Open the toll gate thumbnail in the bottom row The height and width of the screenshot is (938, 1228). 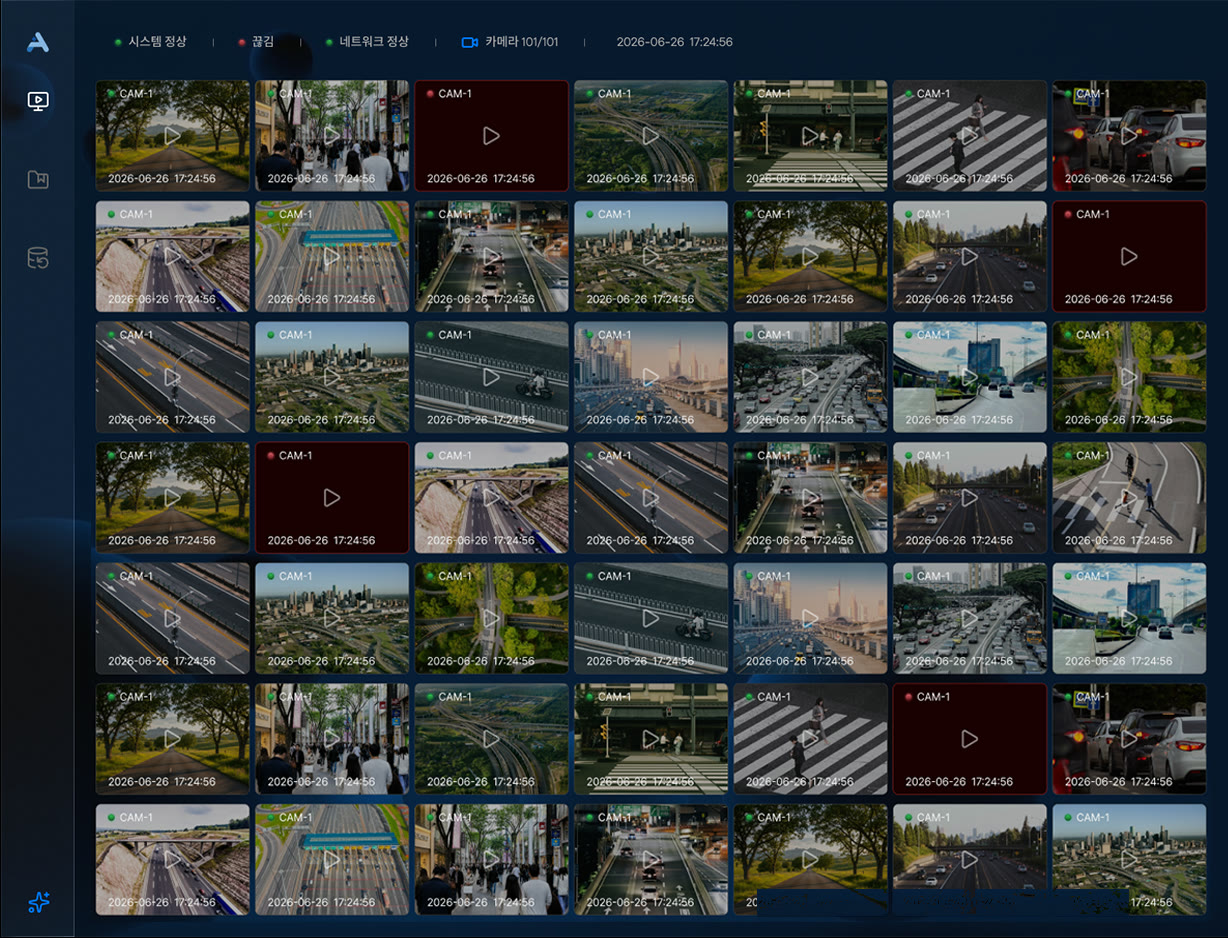pyautogui.click(x=332, y=859)
